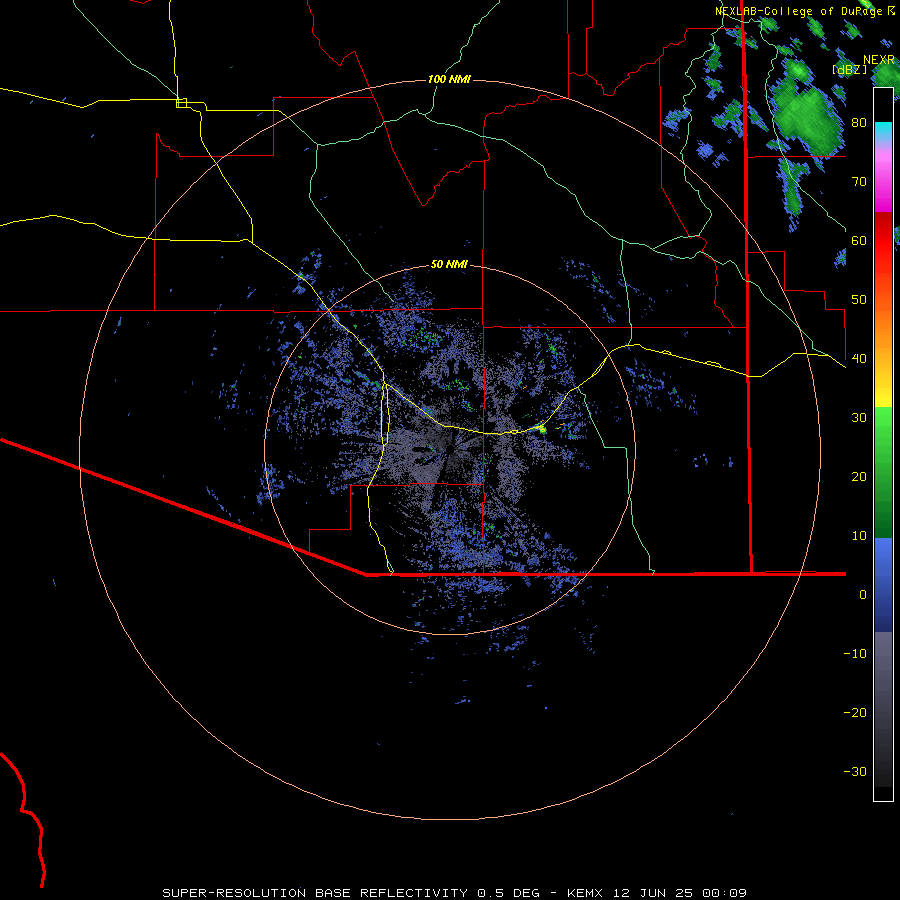Click the yellow square highway junction marker

(x=181, y=103)
